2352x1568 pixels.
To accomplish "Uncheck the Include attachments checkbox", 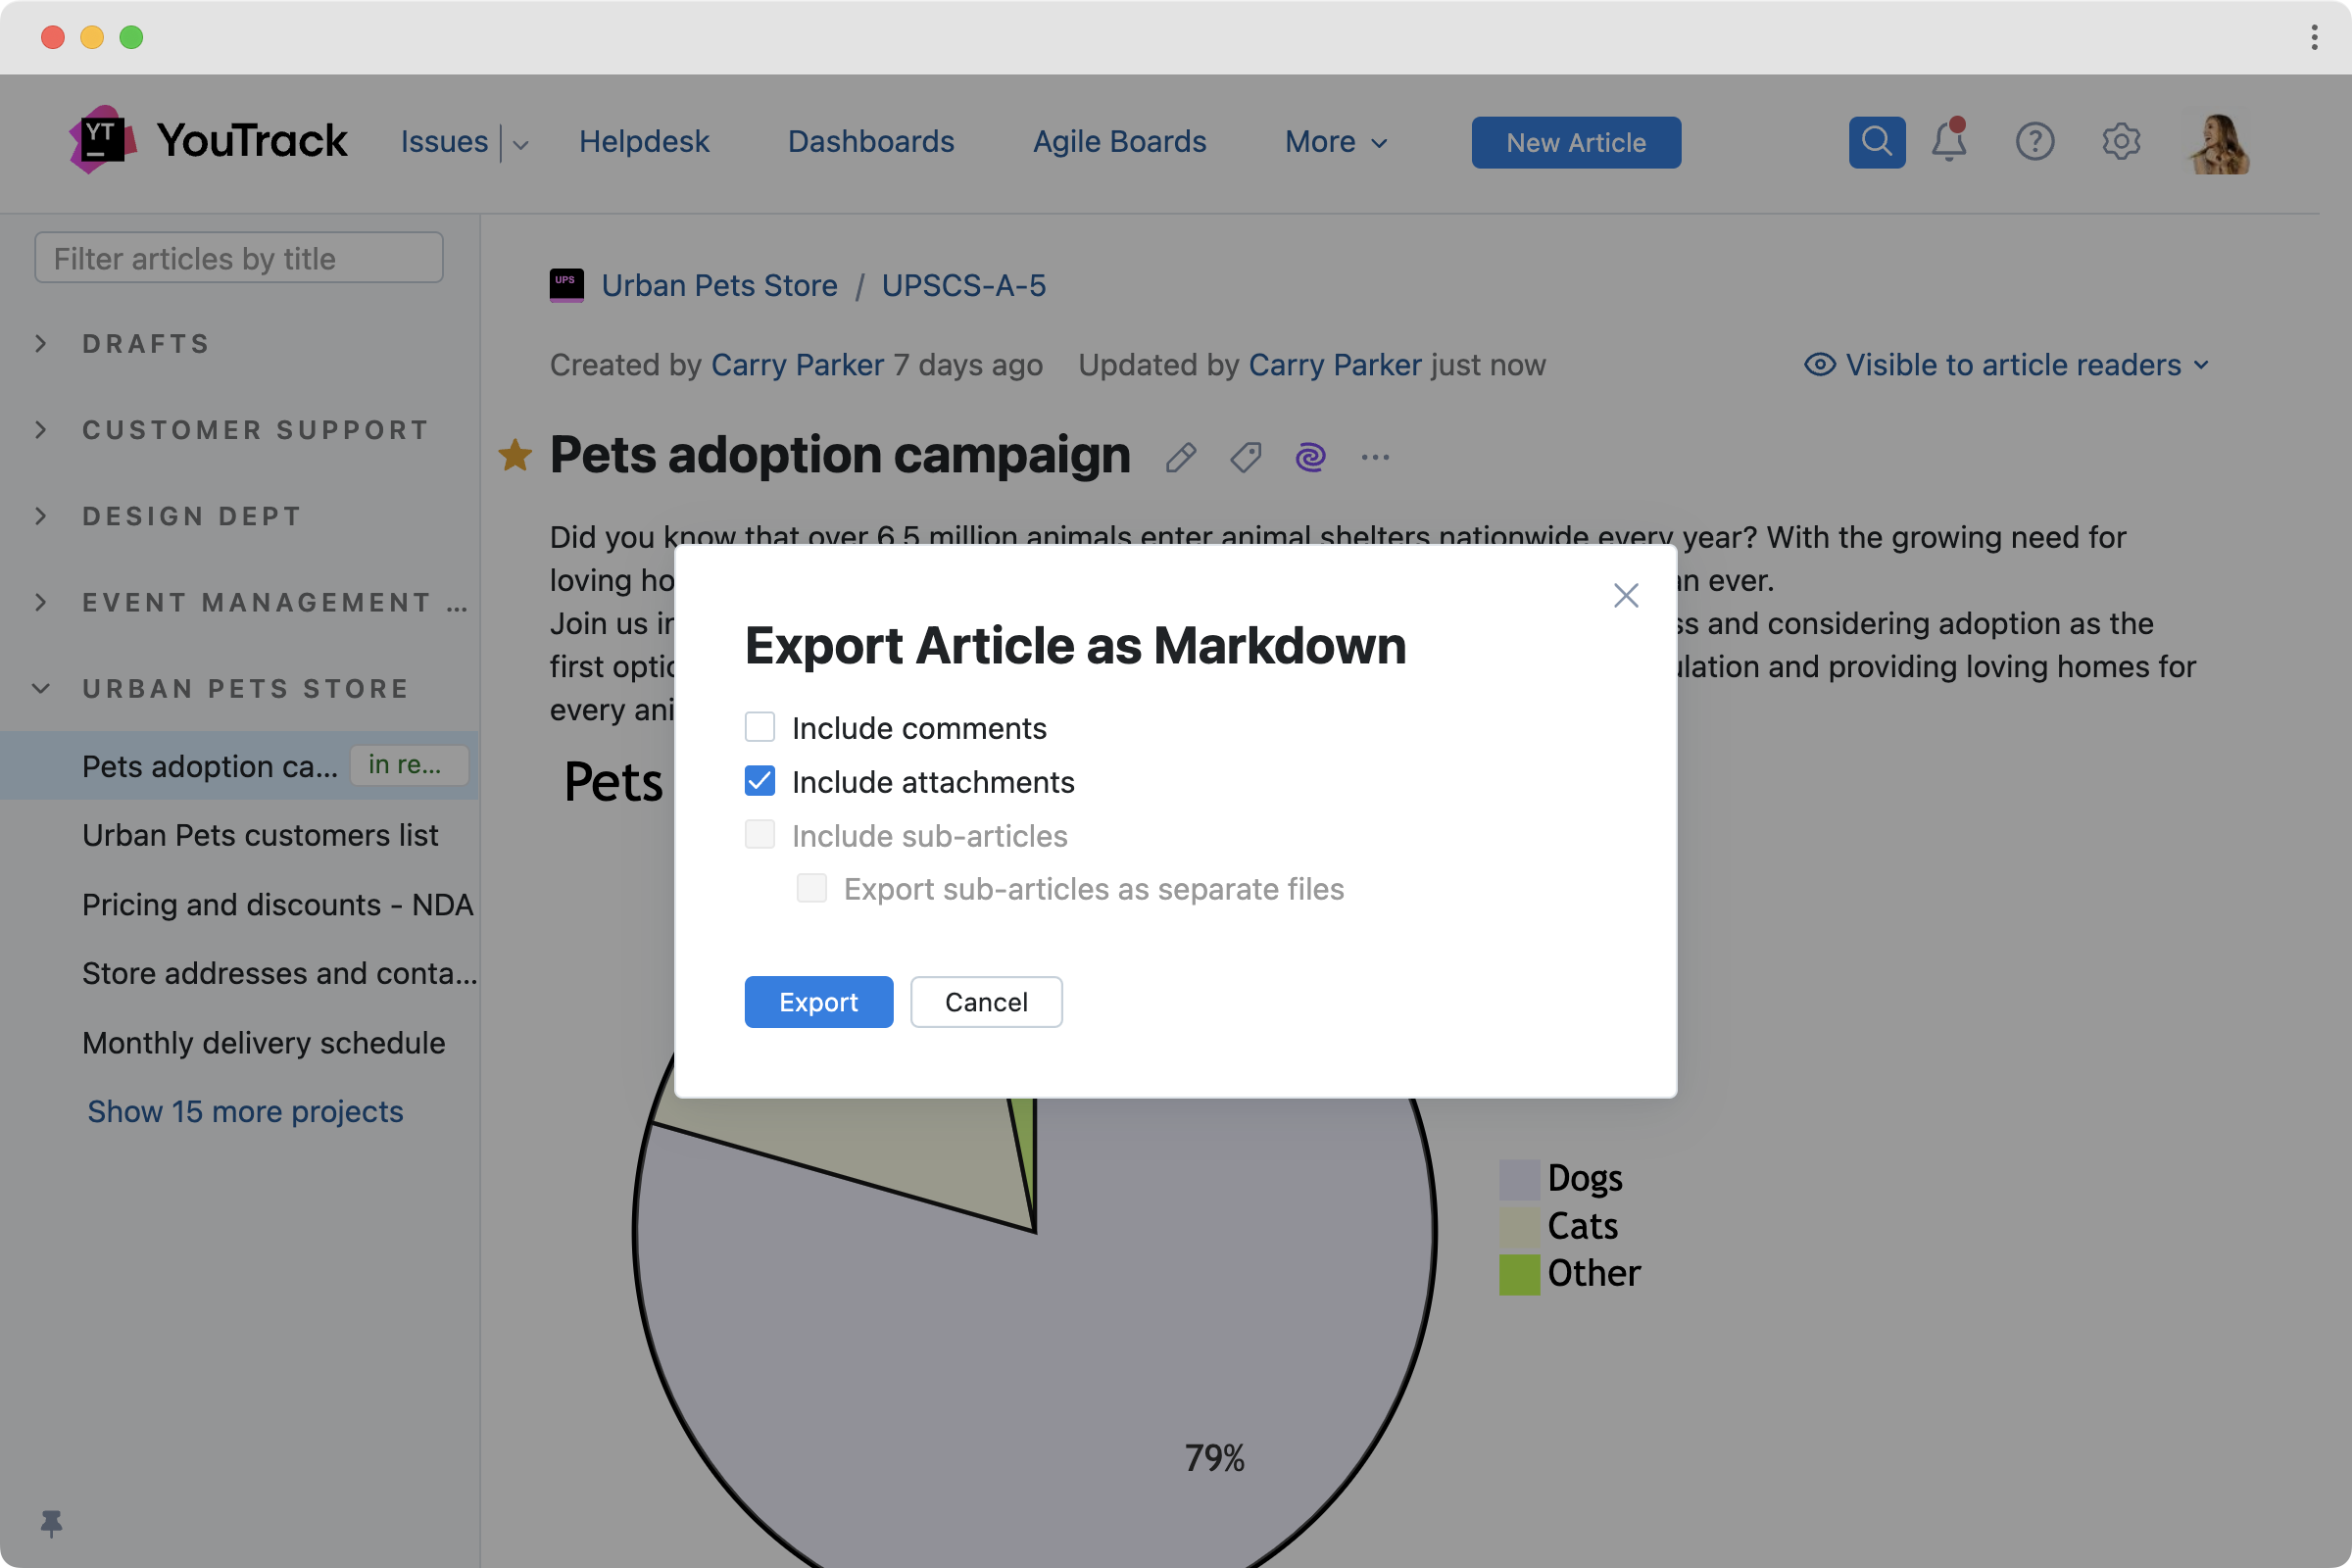I will tap(760, 781).
